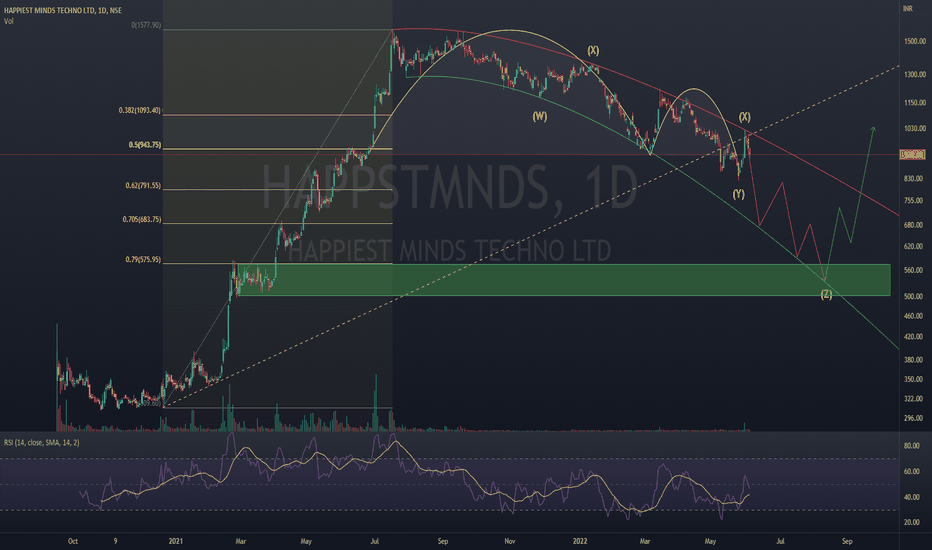Click the (Y) wave label
This screenshot has height=550, width=932.
coord(738,194)
